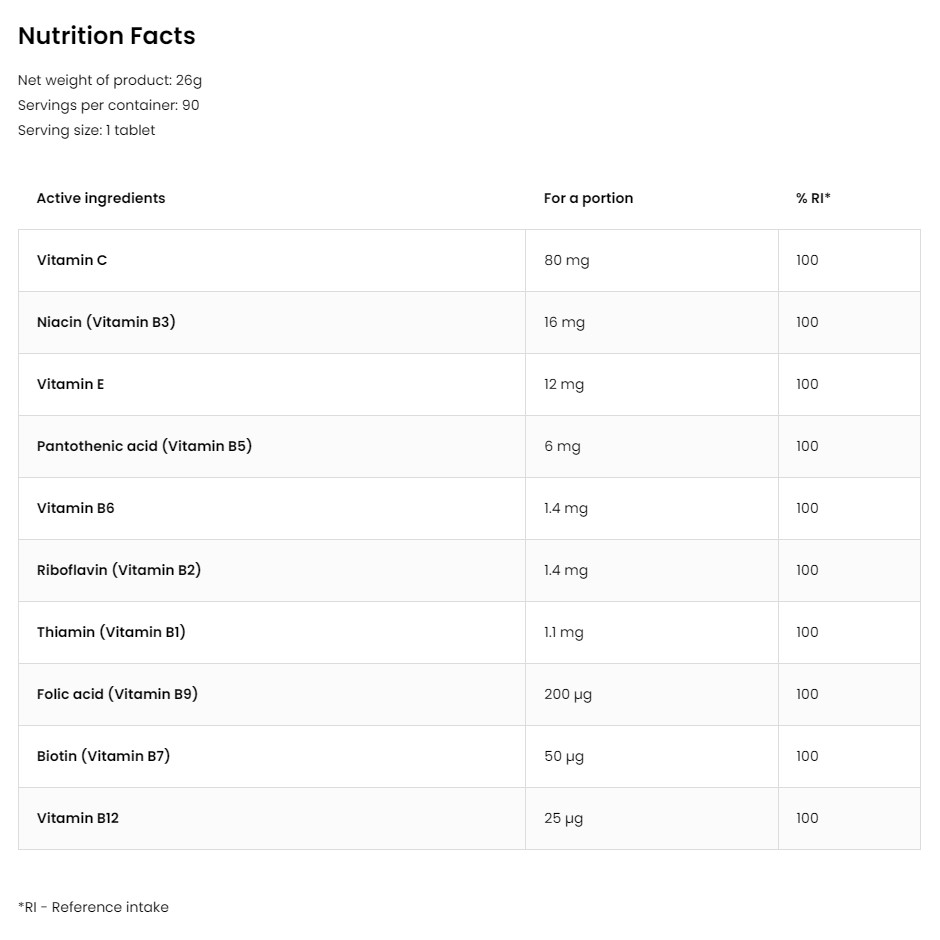This screenshot has height=940, width=940.
Task: Click the Serving size 1 tablet text
Action: pos(86,130)
